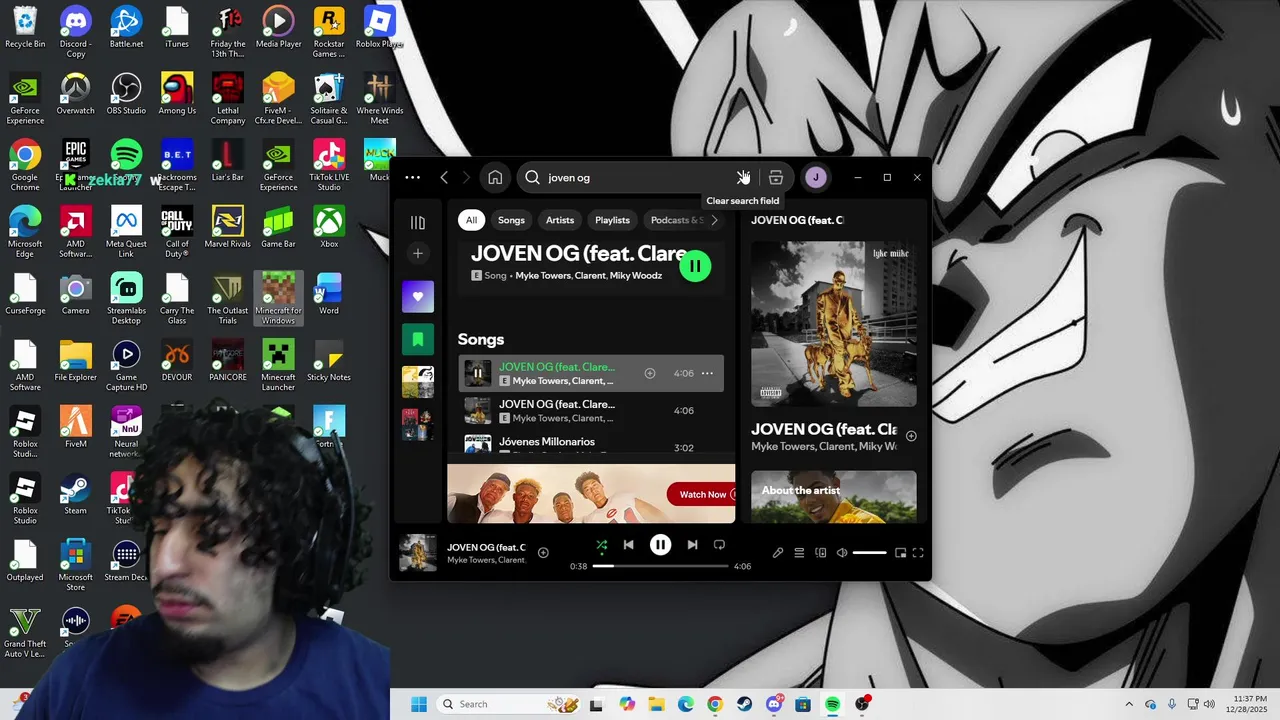
Task: Toggle repeat mode
Action: pos(719,545)
